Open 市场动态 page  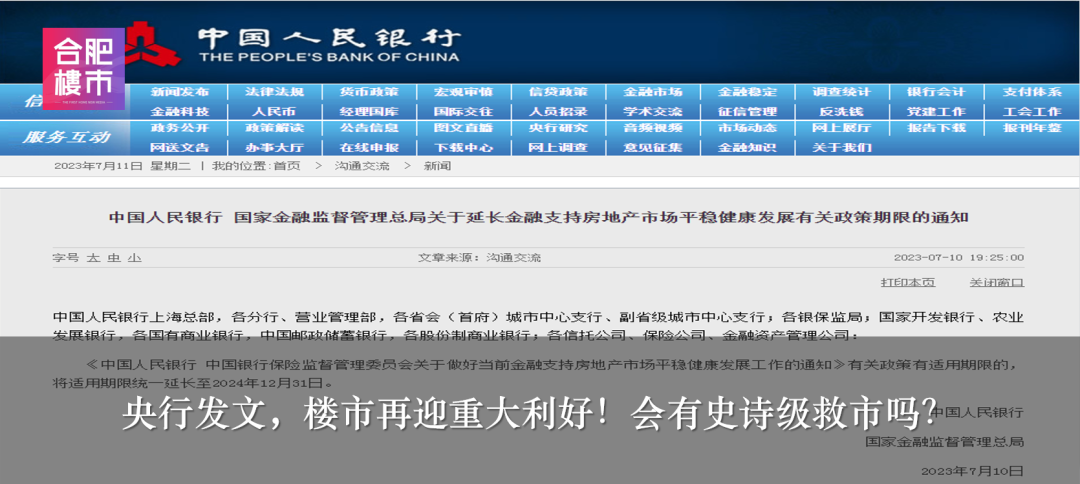pyautogui.click(x=747, y=128)
